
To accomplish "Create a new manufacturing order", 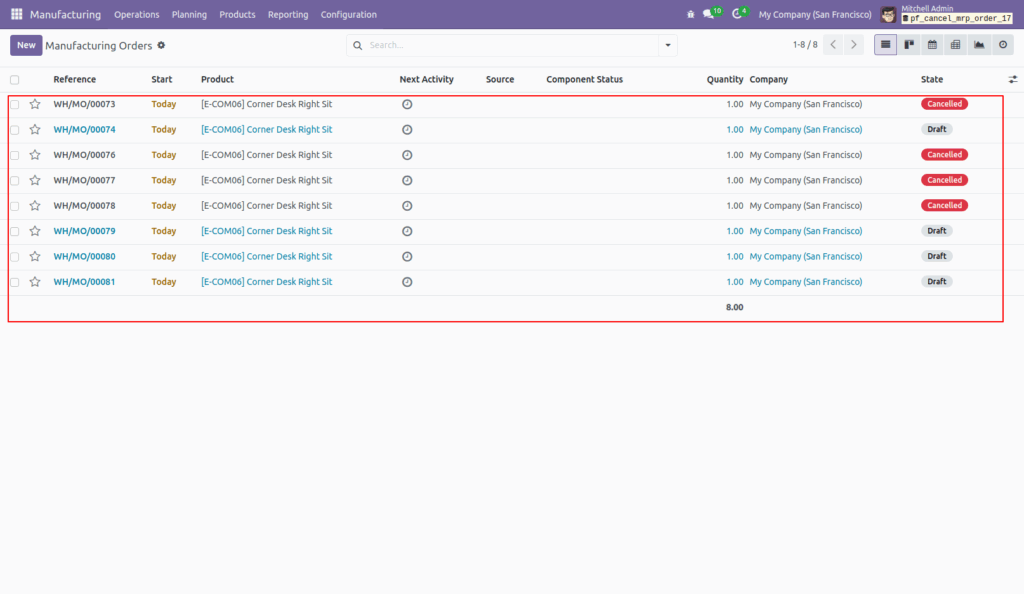I will click(26, 45).
